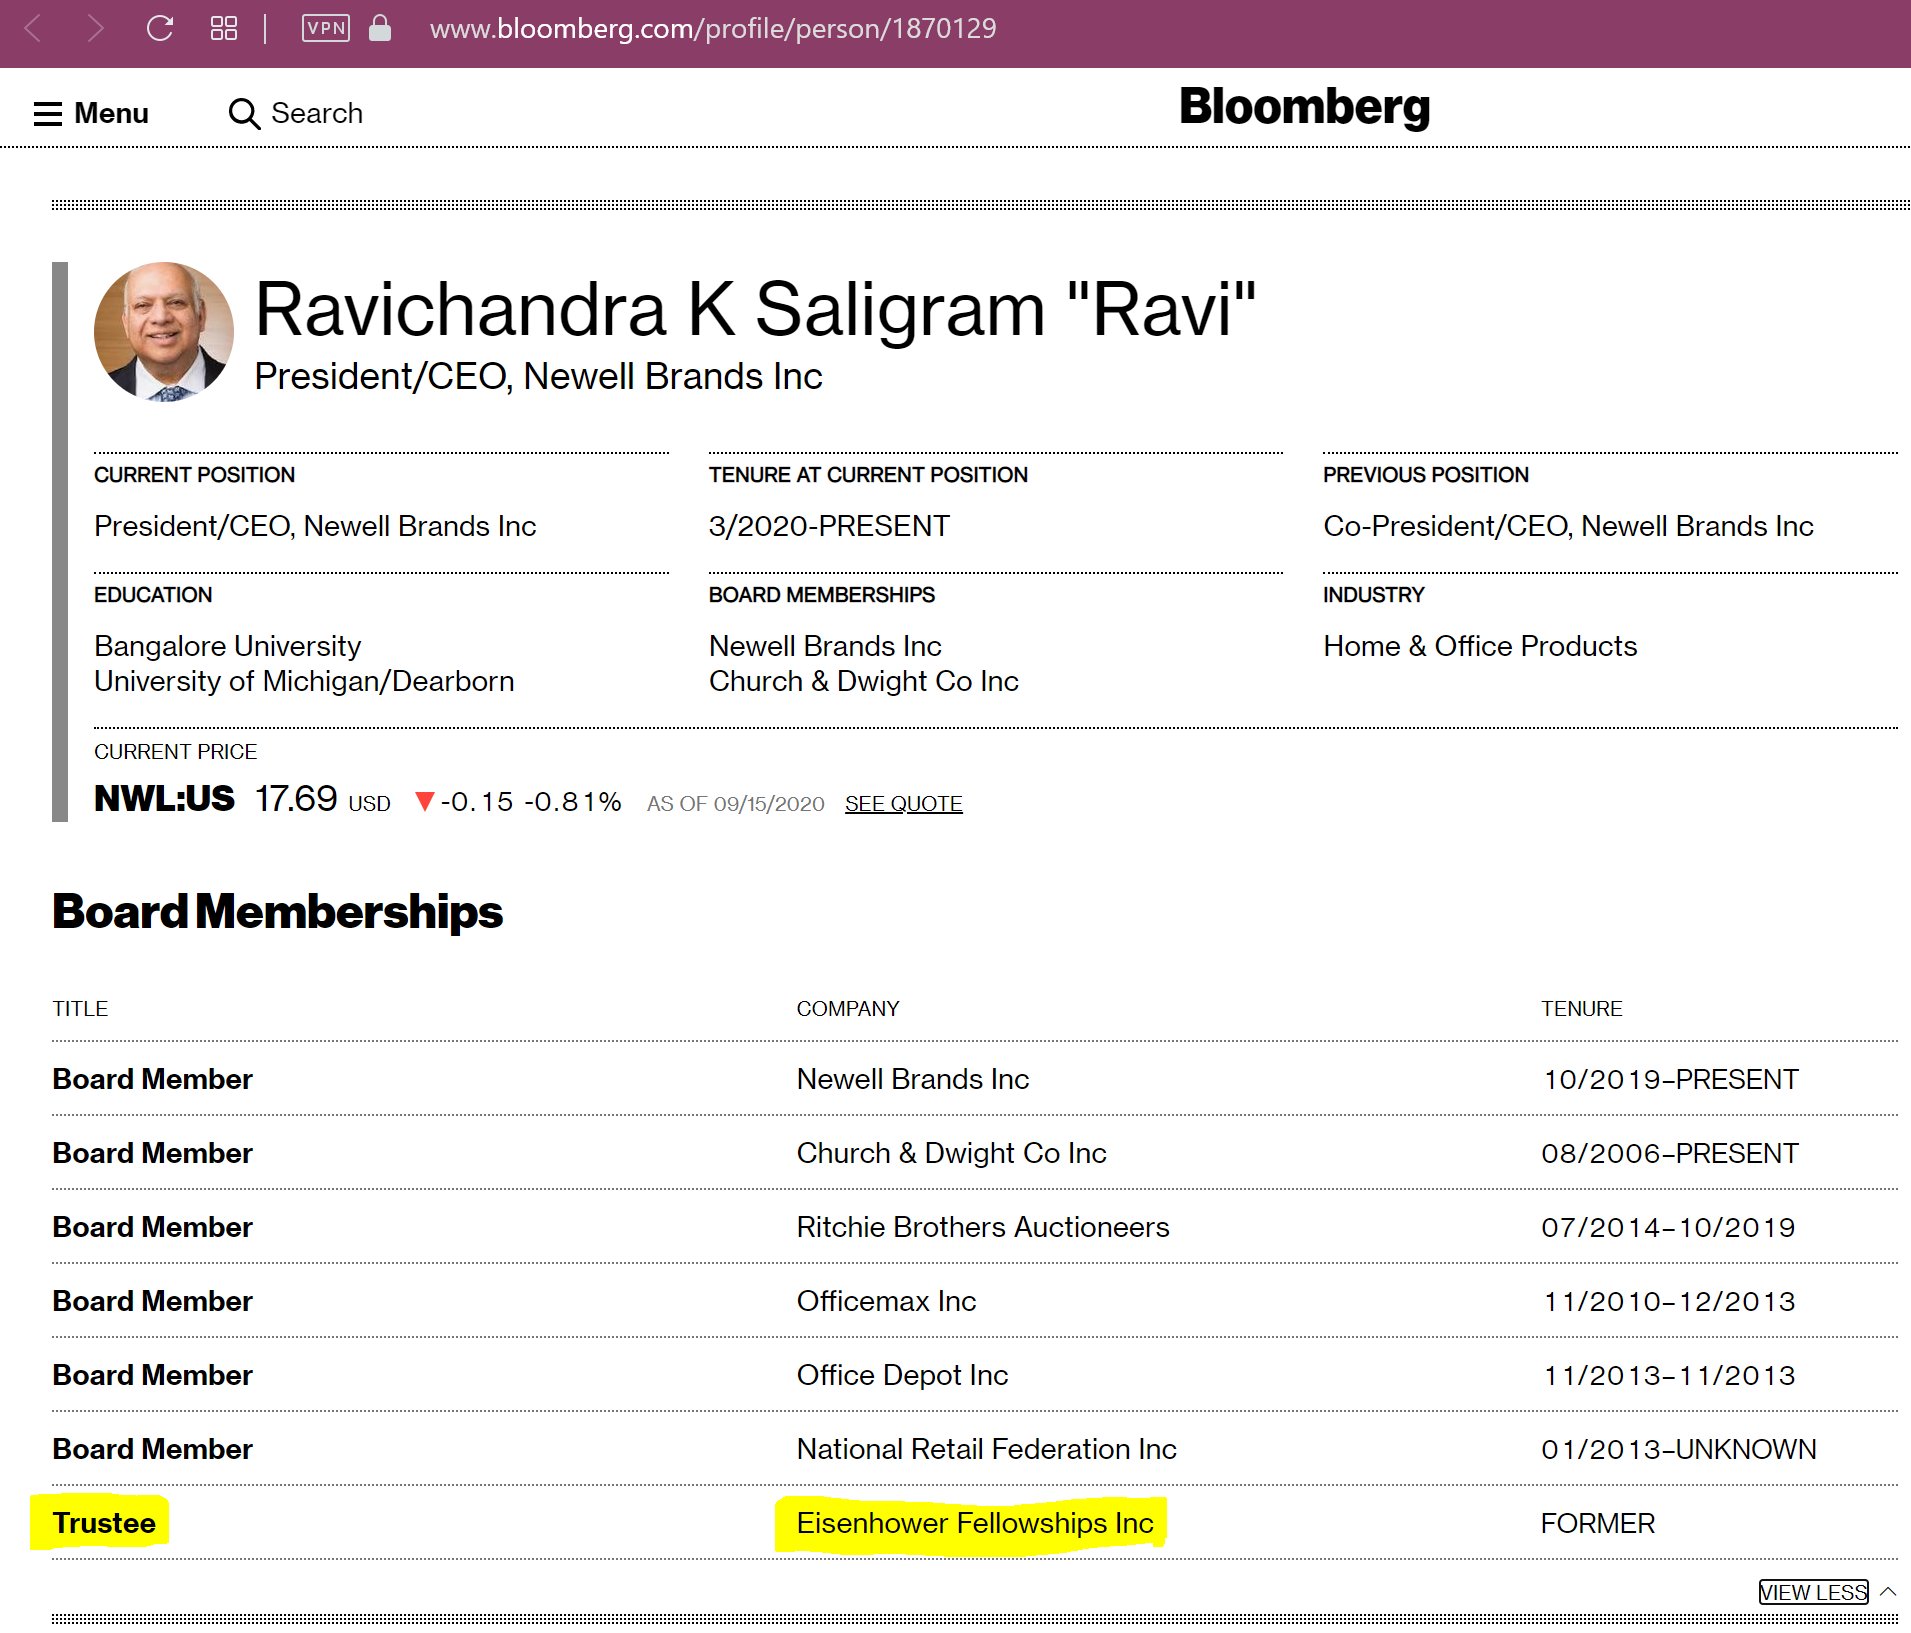Select Ritchie Brothers Auctioneers company cell
Viewport: 1911px width, 1633px height.
click(x=983, y=1227)
